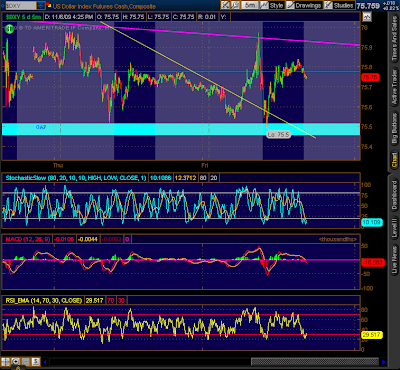Image resolution: width=400 pixels, height=370 pixels.
Task: Click the right scroll arrow of the time scrollbar
Action: click(x=383, y=362)
